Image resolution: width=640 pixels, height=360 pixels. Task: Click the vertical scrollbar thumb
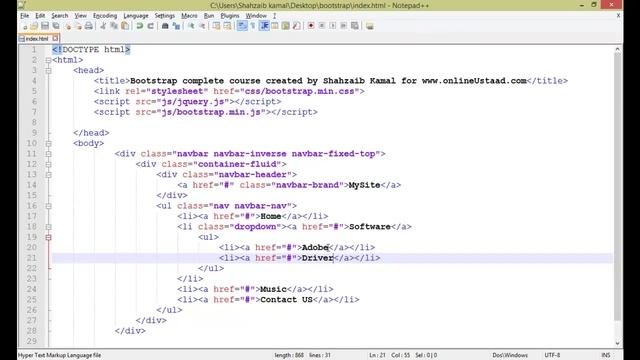point(618,186)
